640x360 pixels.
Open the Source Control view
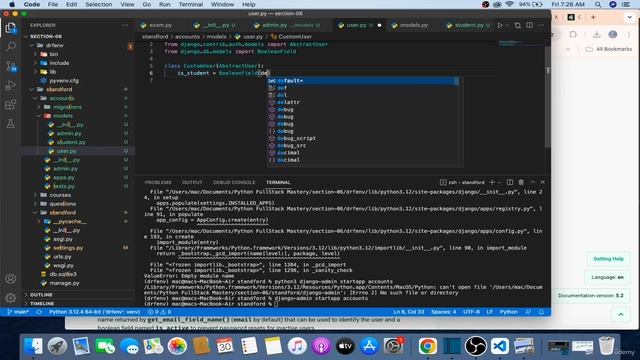tap(11, 66)
